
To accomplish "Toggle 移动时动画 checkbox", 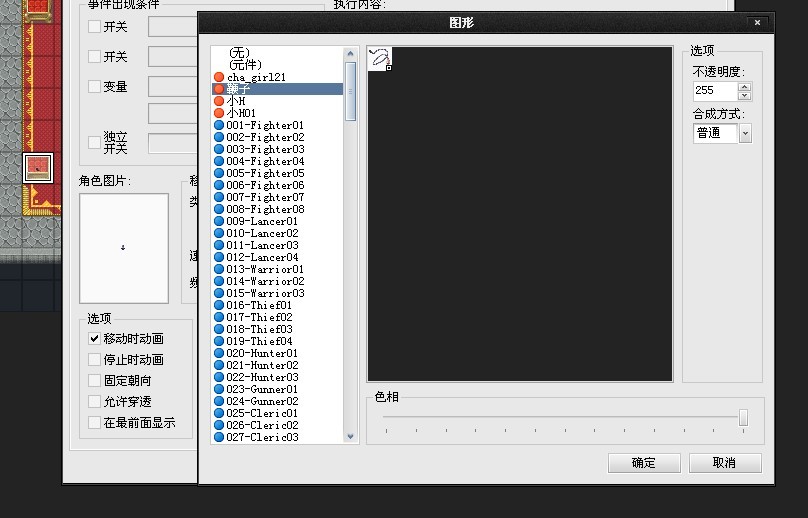I will coord(94,339).
